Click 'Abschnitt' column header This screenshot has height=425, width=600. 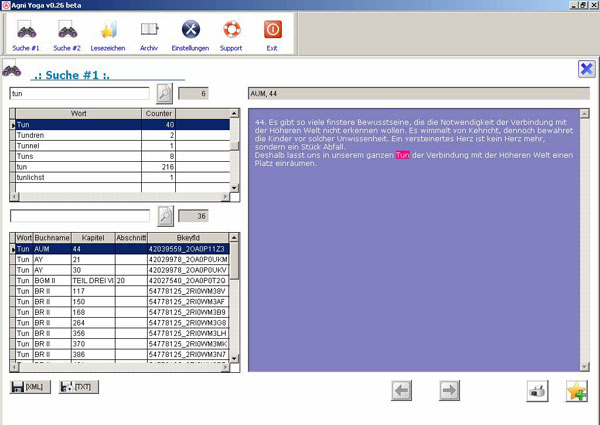pos(131,238)
